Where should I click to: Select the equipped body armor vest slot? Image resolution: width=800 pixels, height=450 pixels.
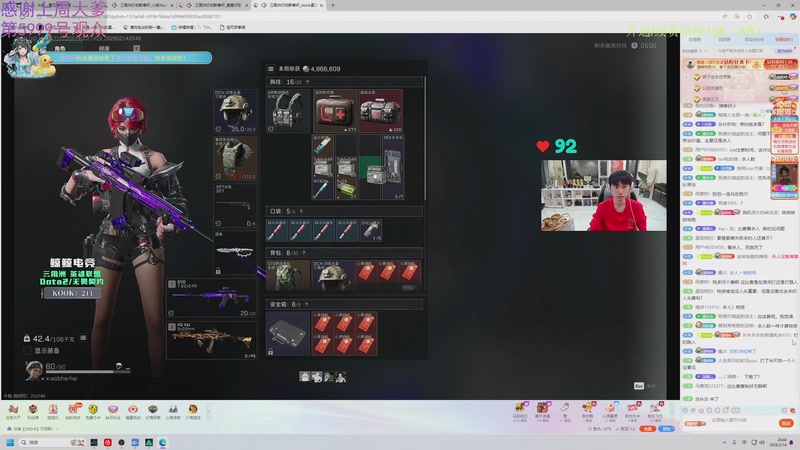pos(235,158)
